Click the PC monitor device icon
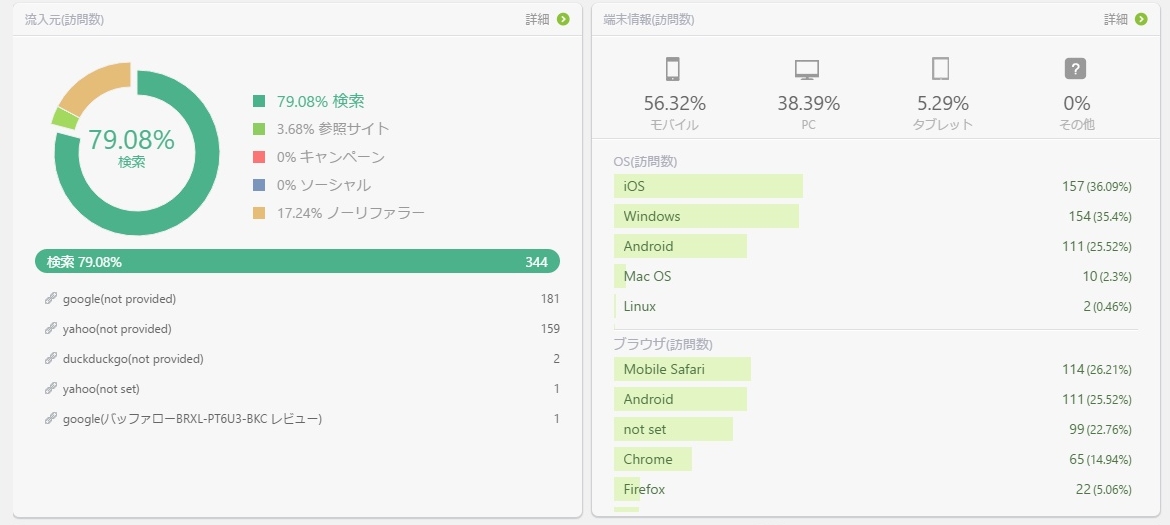This screenshot has height=525, width=1170. [x=807, y=69]
